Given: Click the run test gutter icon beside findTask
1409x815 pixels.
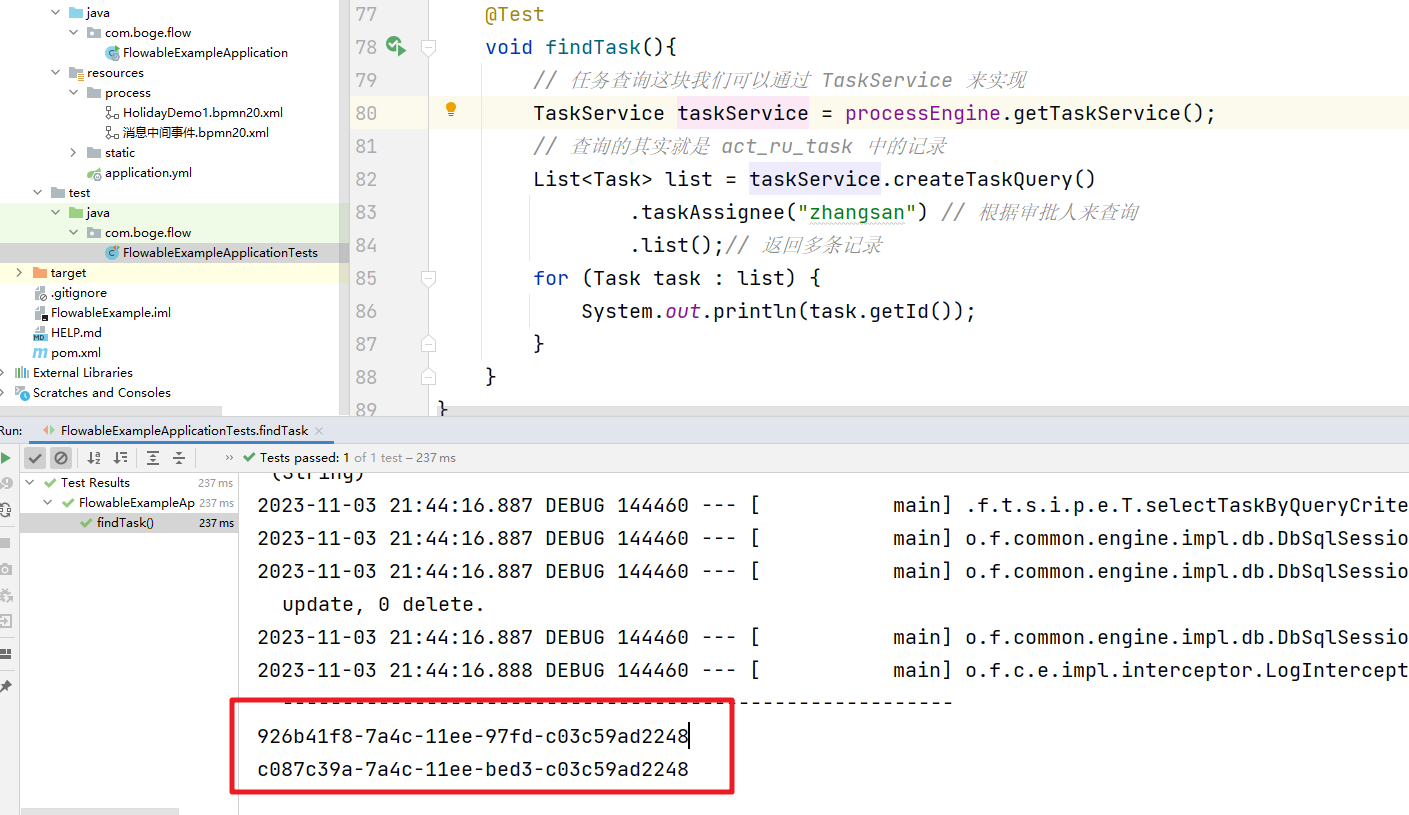Looking at the screenshot, I should [395, 46].
